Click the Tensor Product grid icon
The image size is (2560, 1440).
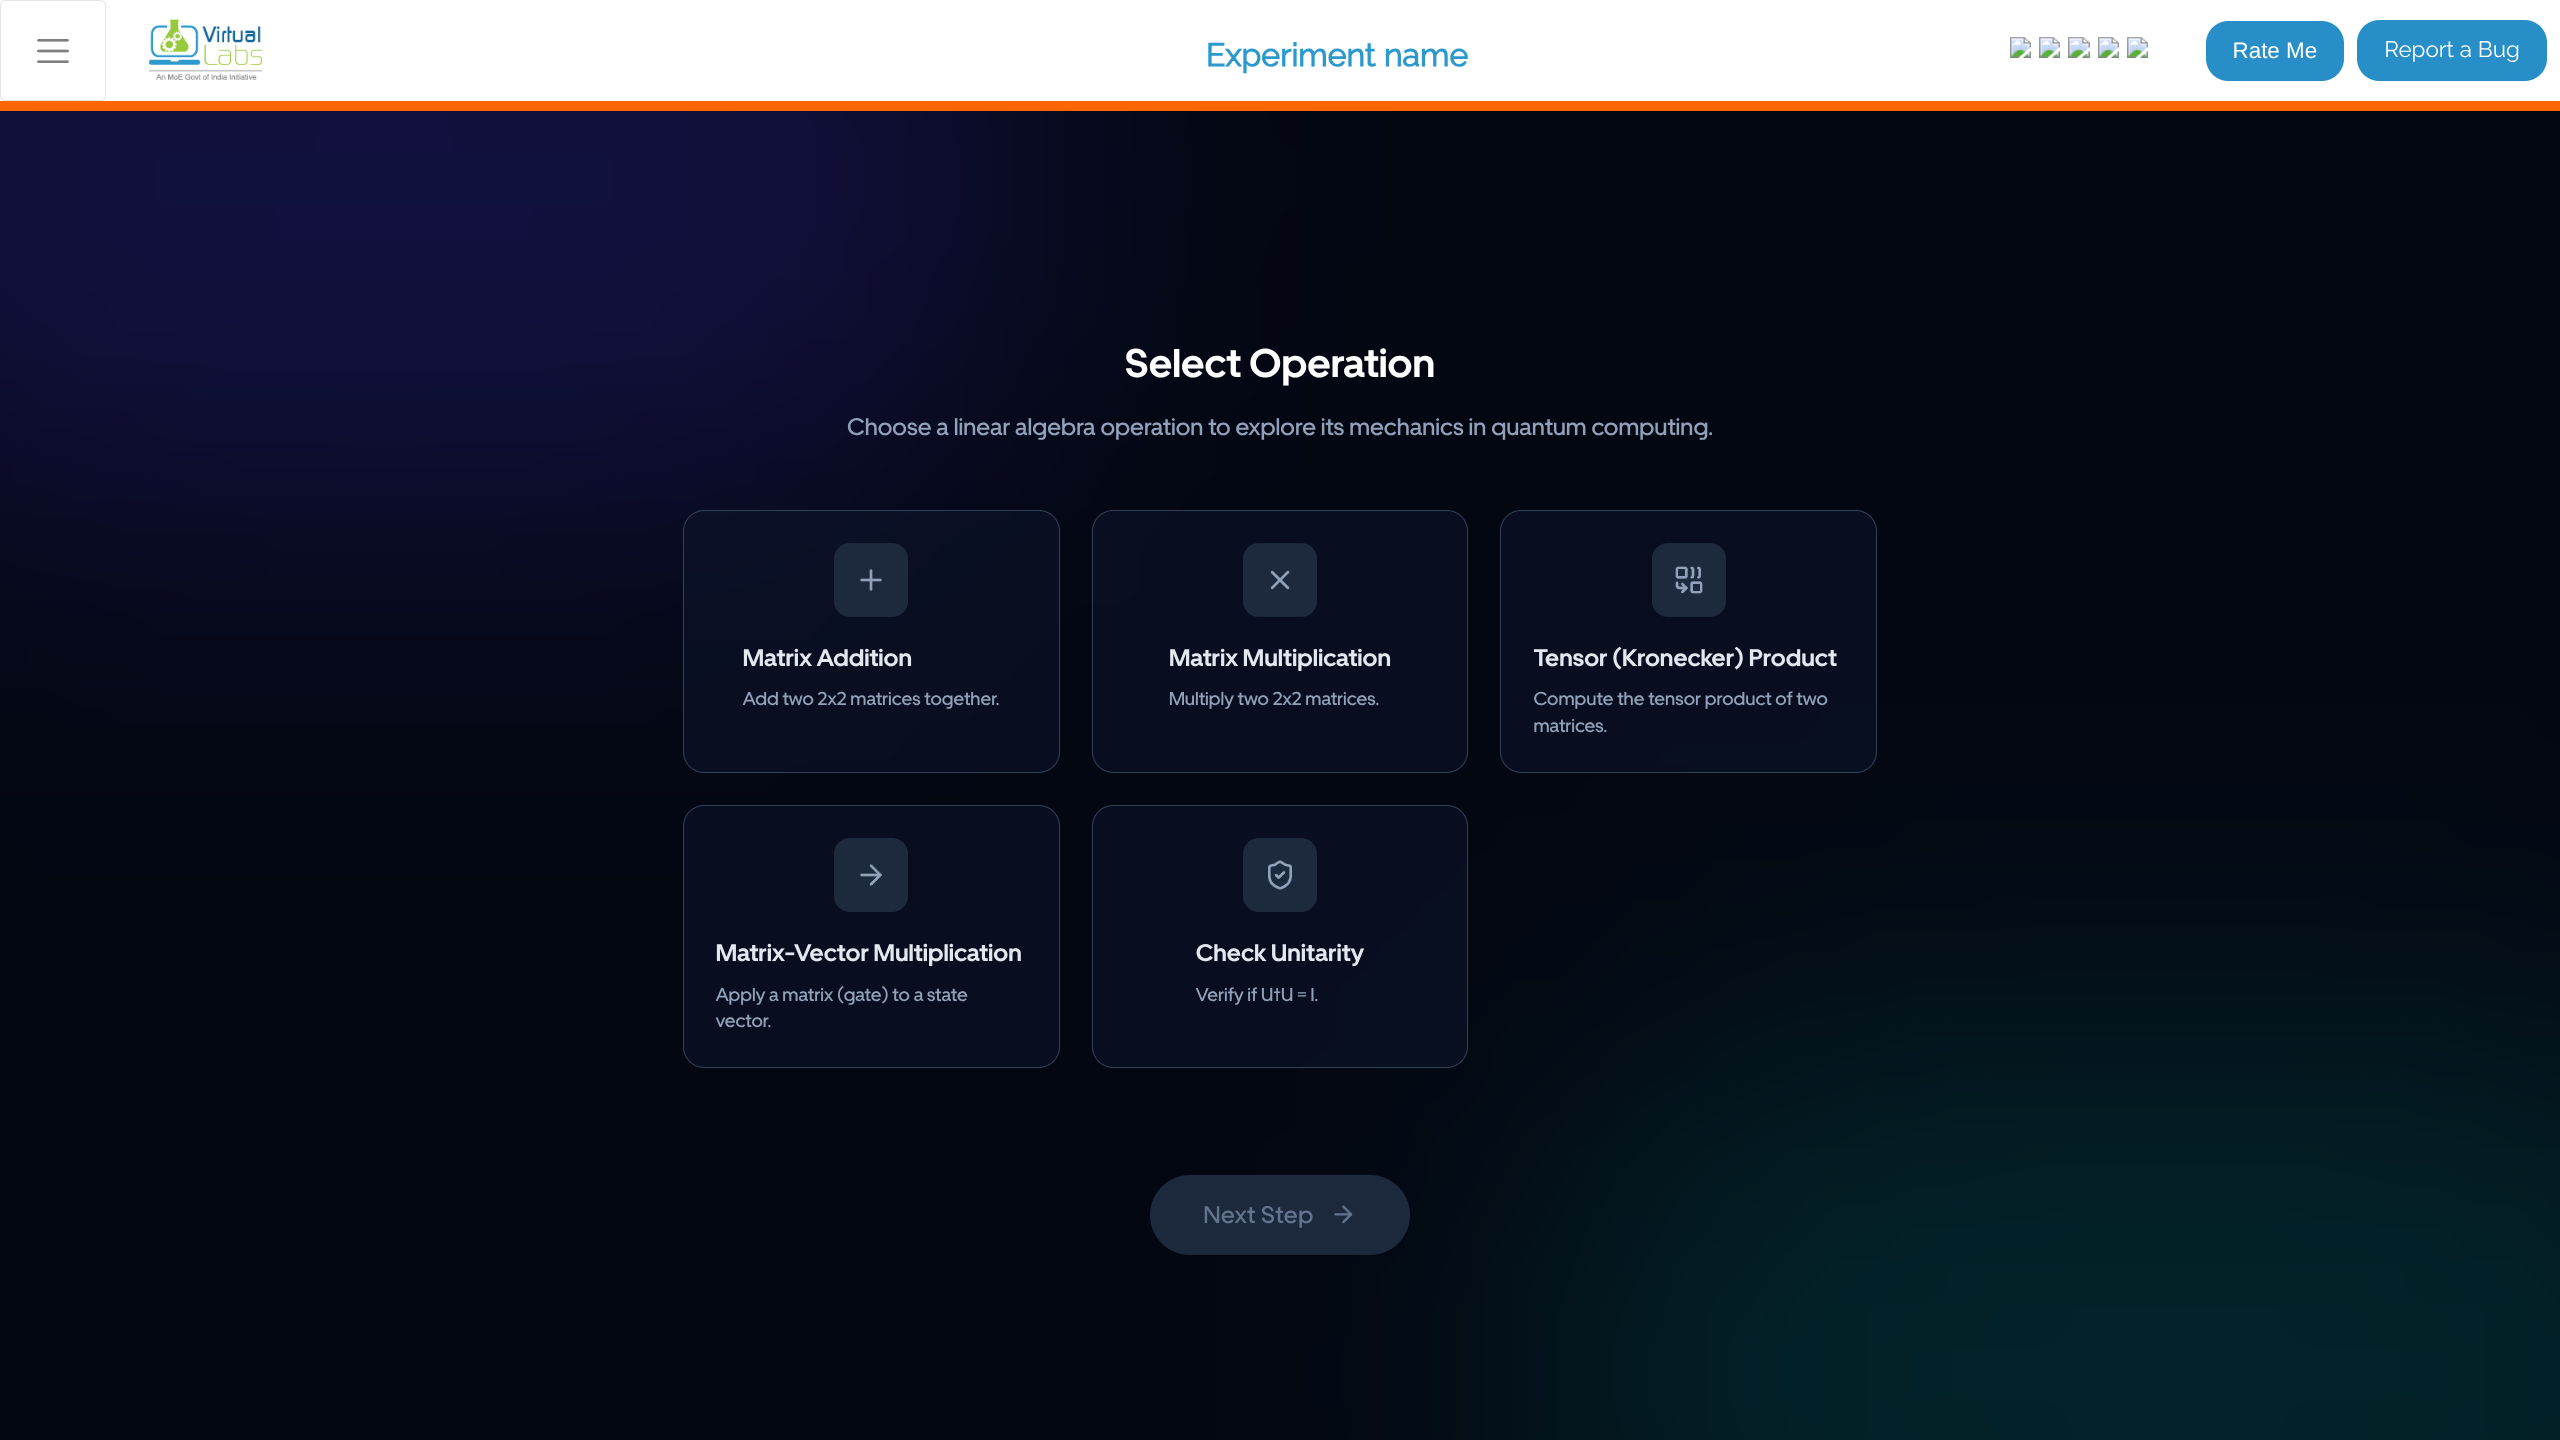(x=1688, y=580)
